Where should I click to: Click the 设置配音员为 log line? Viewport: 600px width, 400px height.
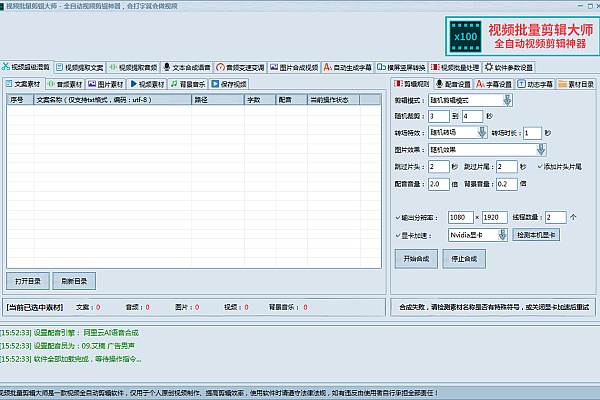point(67,346)
